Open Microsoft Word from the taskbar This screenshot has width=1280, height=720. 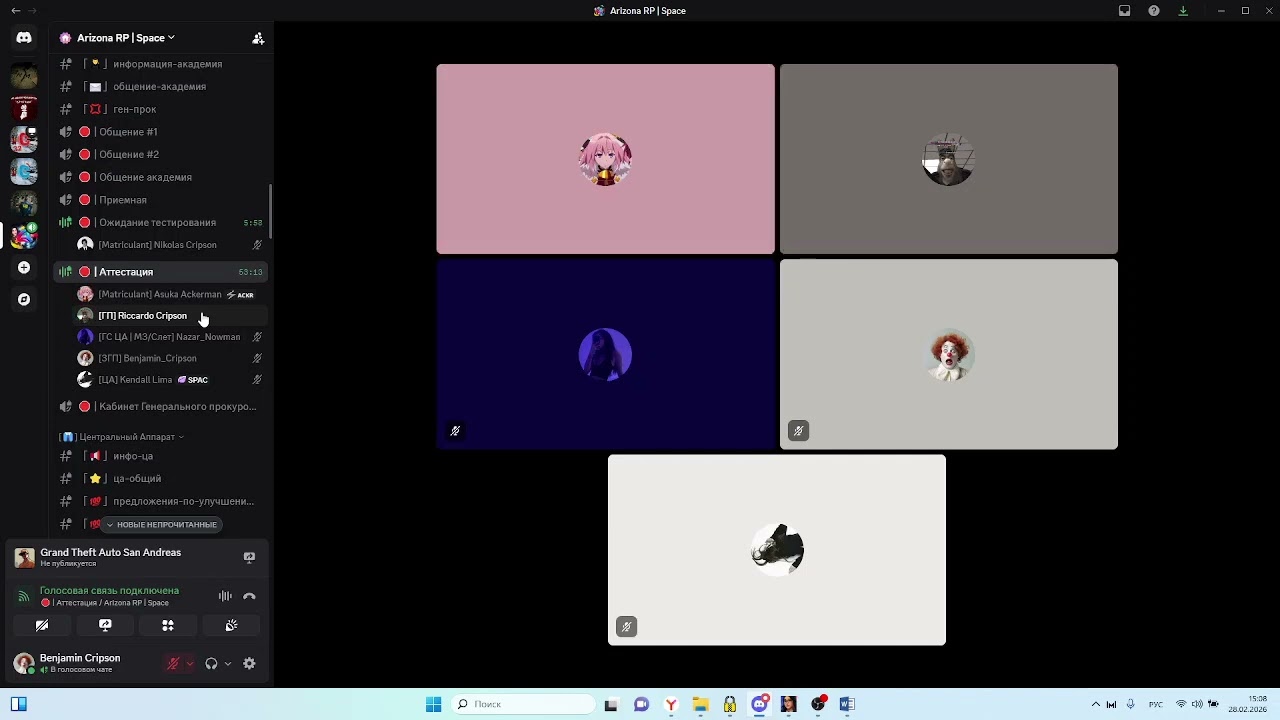tap(847, 704)
